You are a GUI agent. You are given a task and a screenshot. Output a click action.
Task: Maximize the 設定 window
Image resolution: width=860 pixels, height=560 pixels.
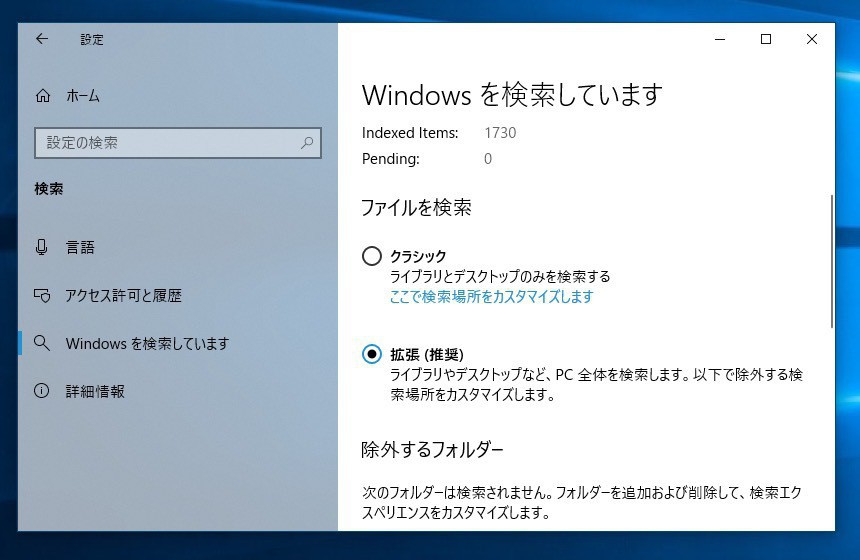[766, 39]
